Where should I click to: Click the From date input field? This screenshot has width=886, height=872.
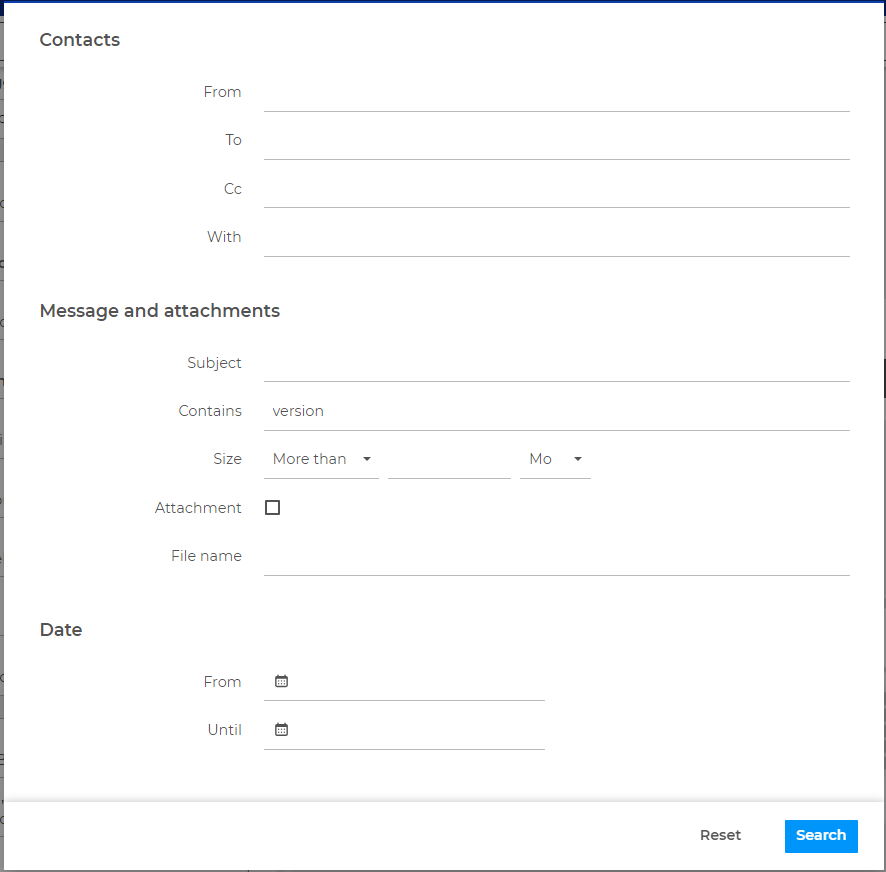point(420,681)
